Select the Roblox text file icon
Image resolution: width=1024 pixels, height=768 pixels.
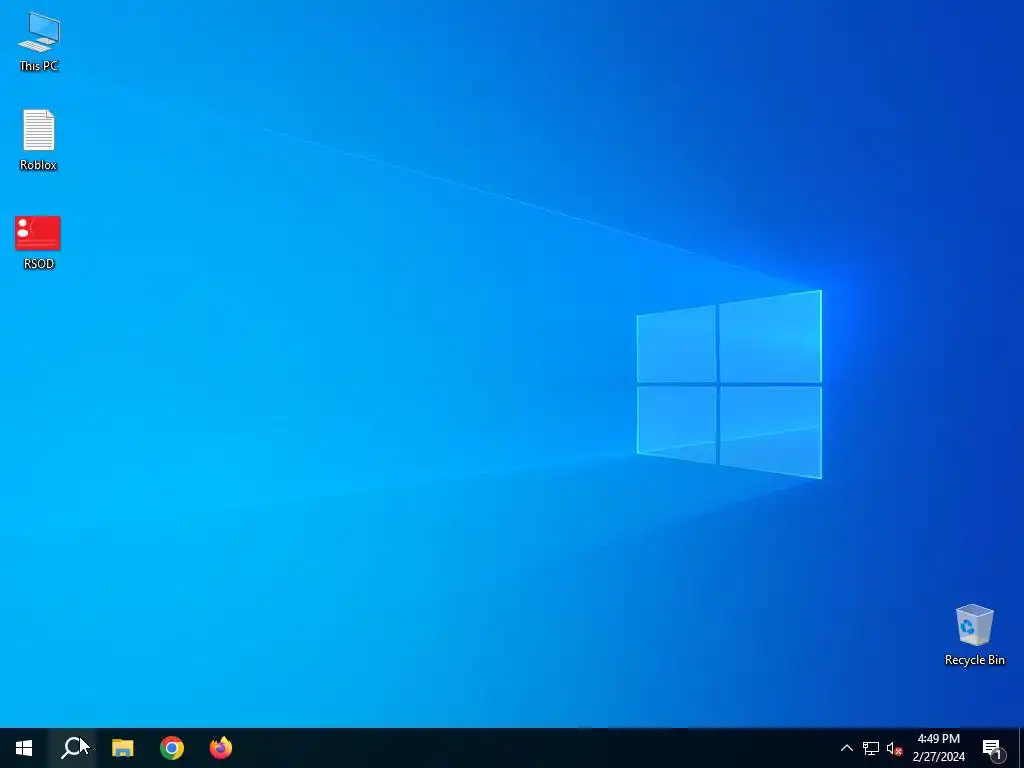(x=39, y=139)
